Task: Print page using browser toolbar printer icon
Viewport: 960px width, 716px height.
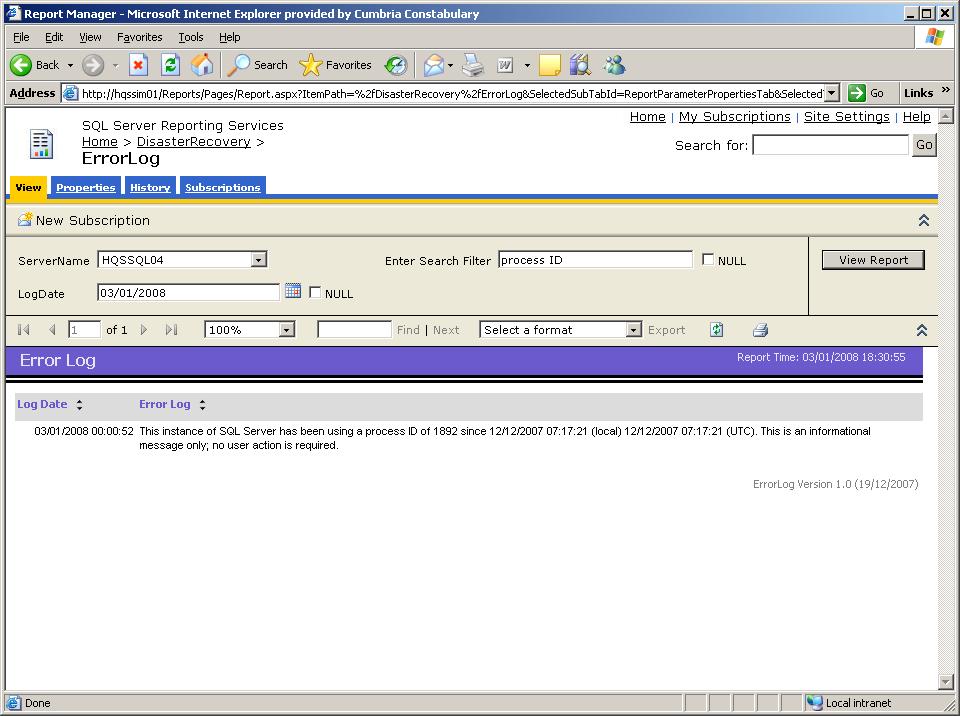Action: coord(473,65)
